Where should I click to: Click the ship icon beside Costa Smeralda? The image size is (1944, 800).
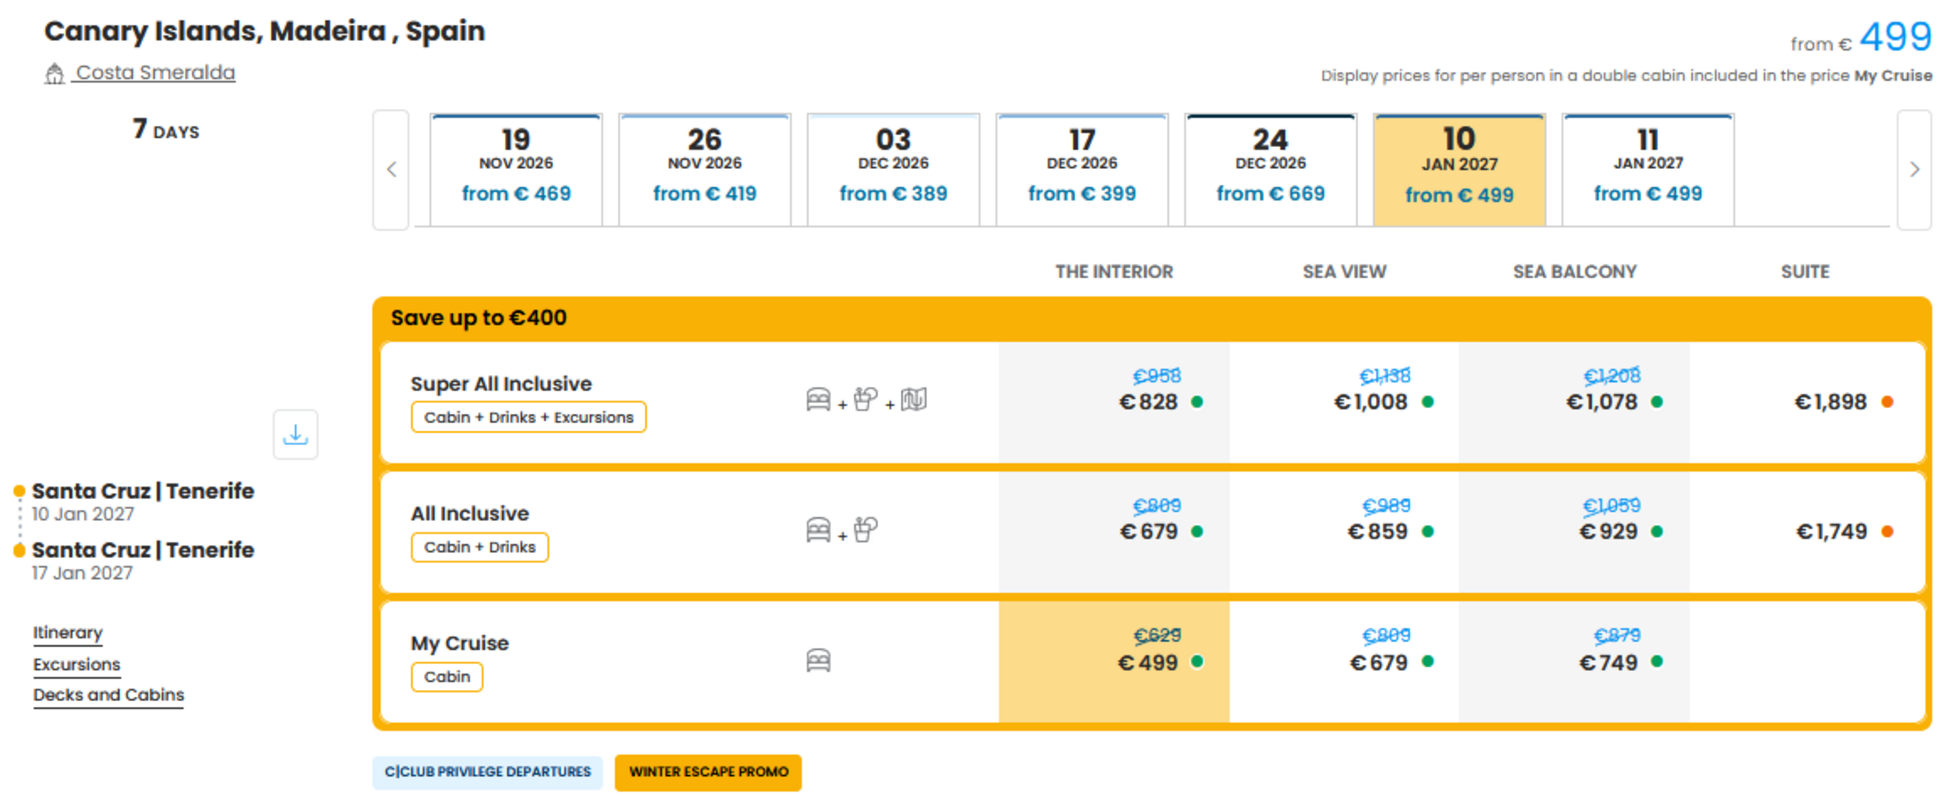[x=55, y=73]
